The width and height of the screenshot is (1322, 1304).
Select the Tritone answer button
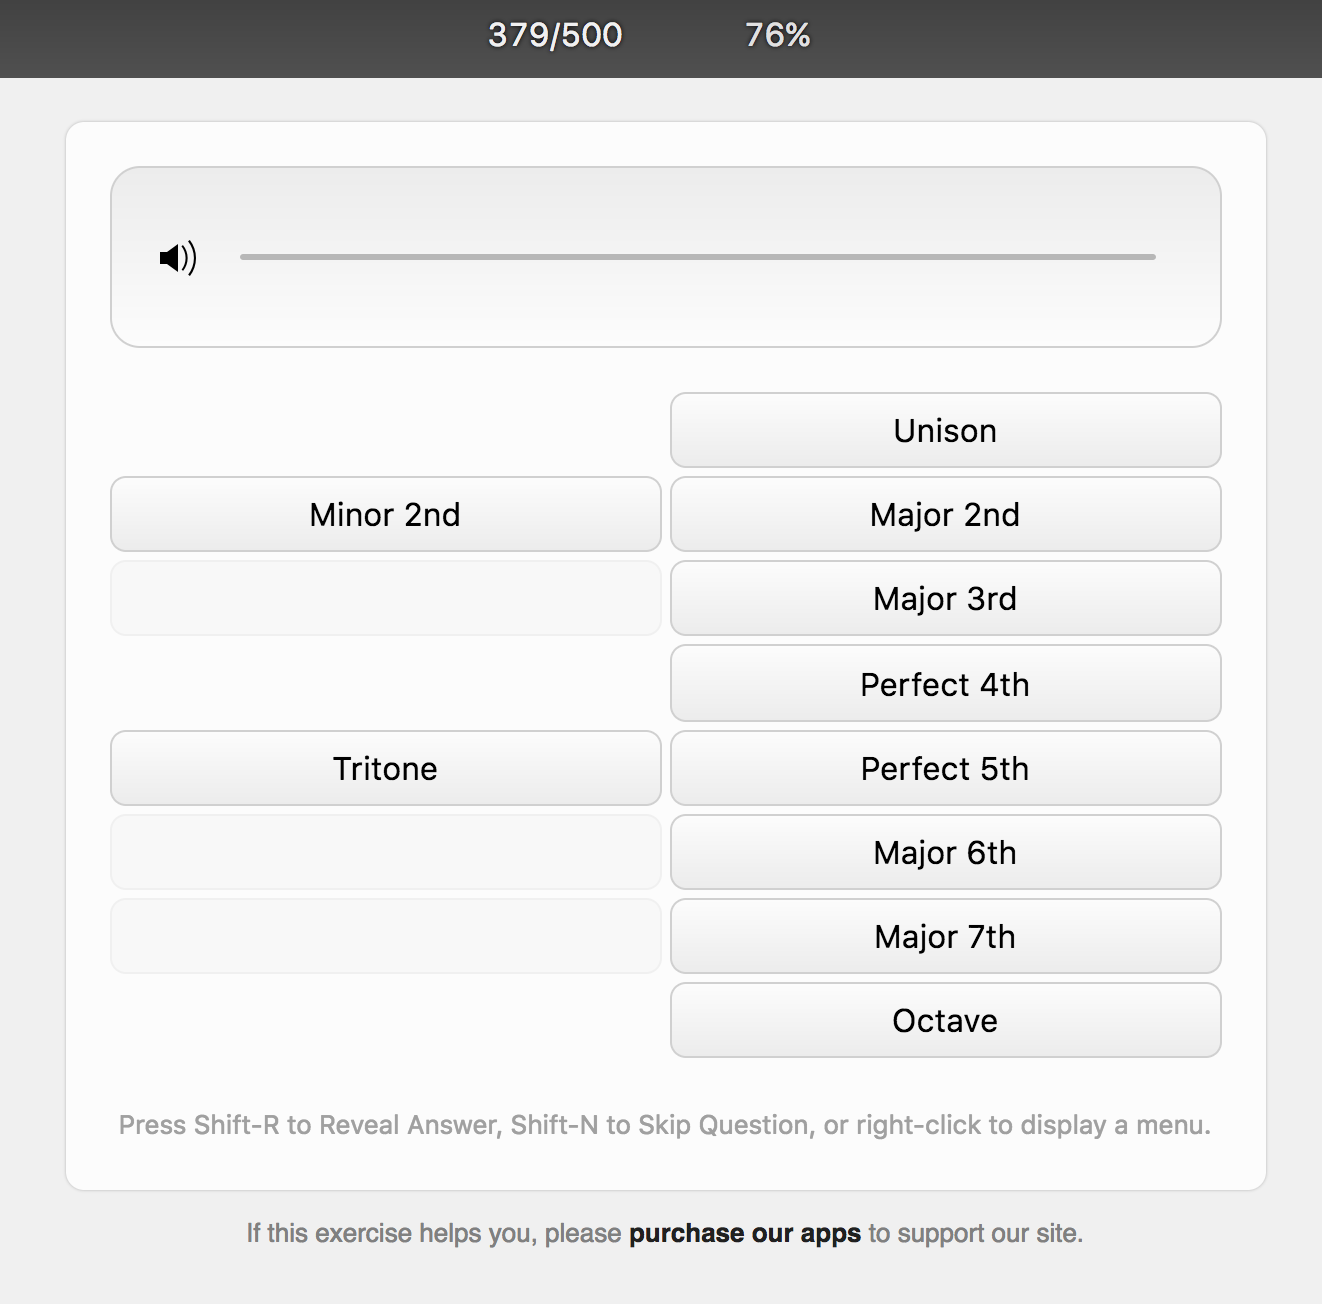[x=385, y=768]
